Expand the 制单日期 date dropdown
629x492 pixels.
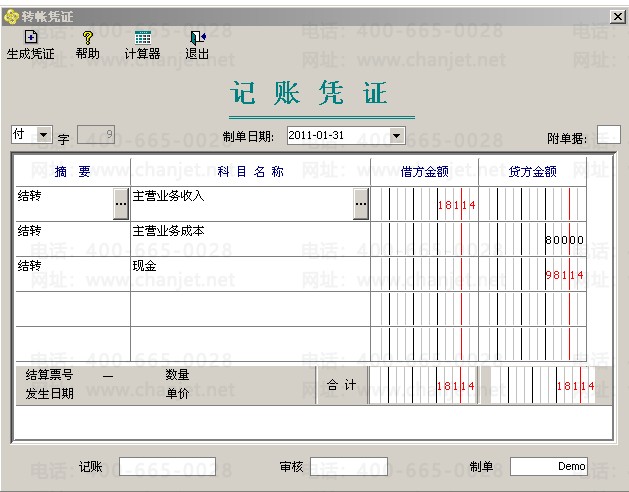click(x=396, y=135)
